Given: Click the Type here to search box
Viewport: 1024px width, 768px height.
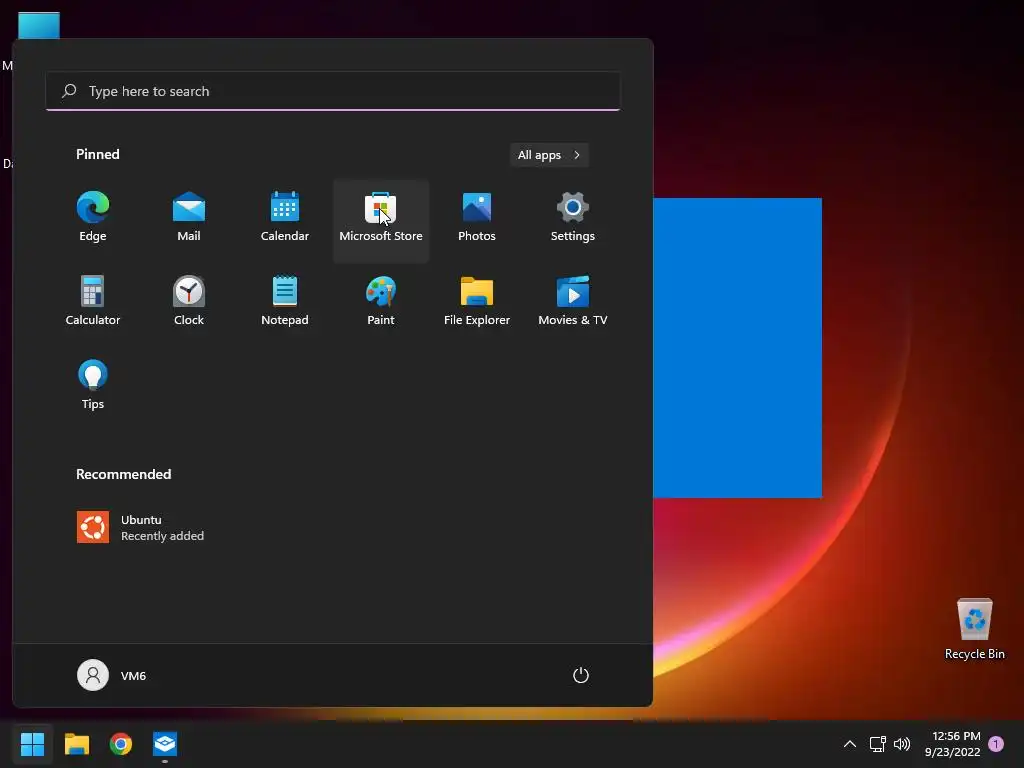Looking at the screenshot, I should [x=333, y=91].
